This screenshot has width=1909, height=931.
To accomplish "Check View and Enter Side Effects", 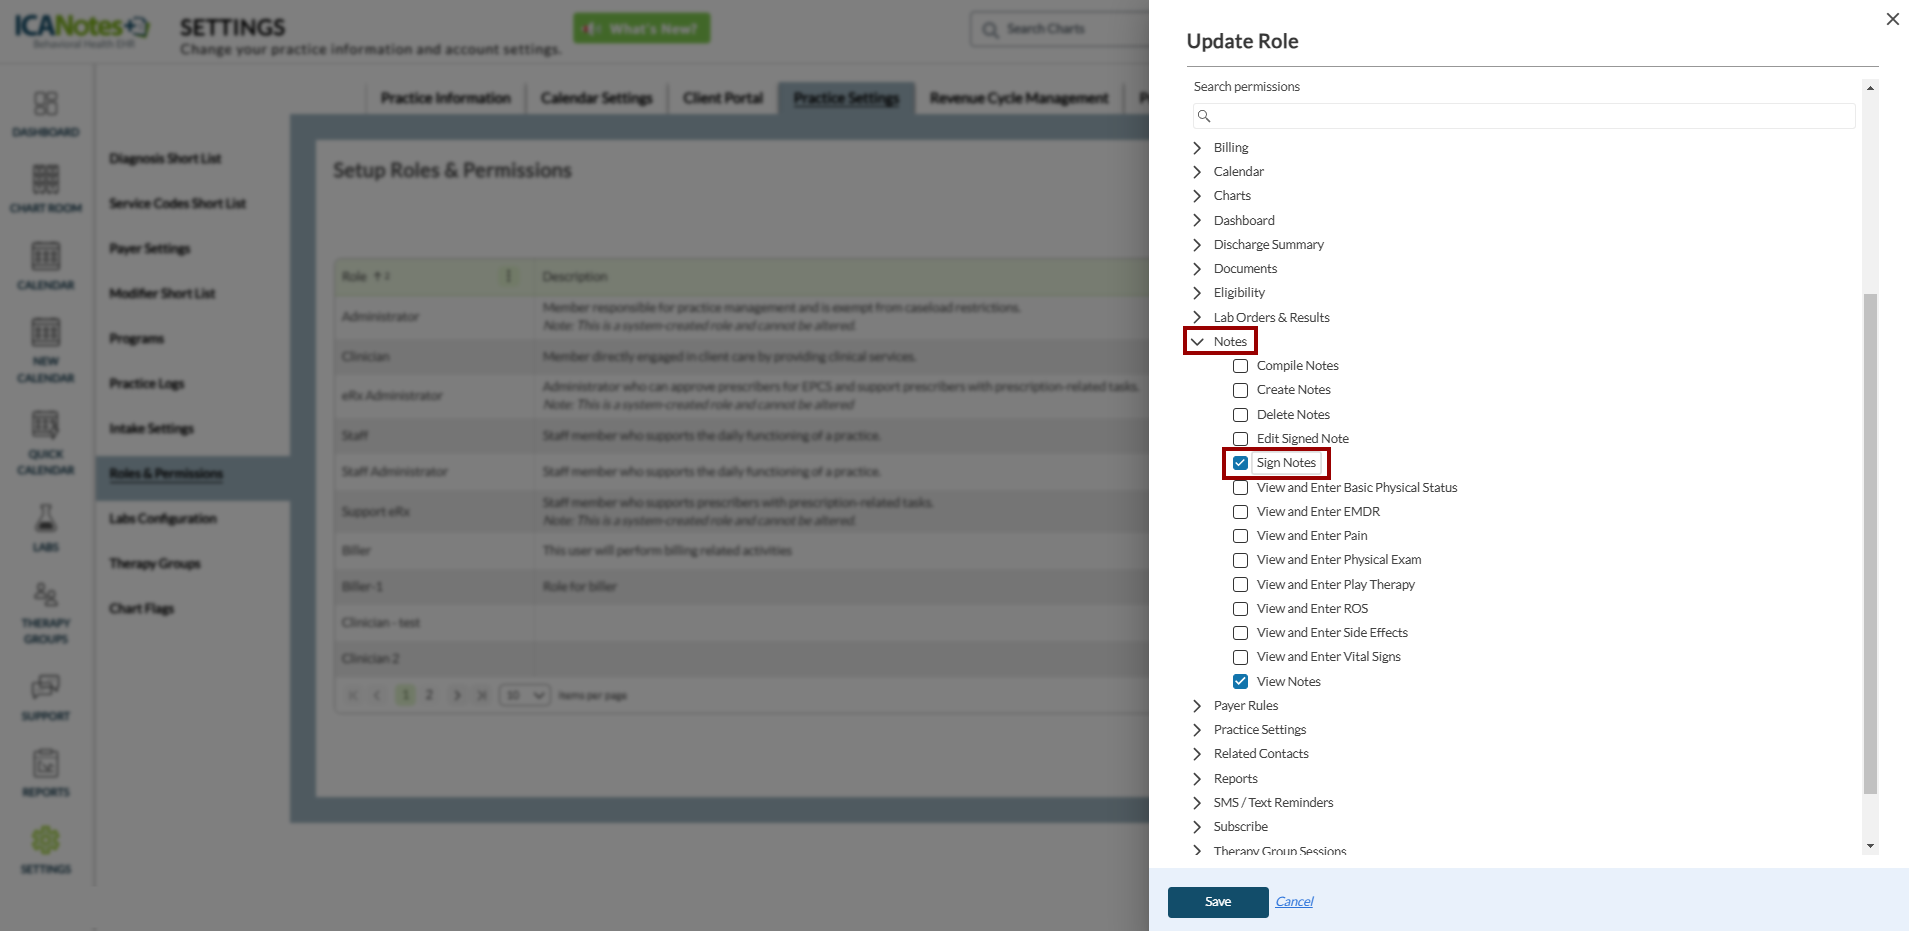I will click(x=1240, y=633).
